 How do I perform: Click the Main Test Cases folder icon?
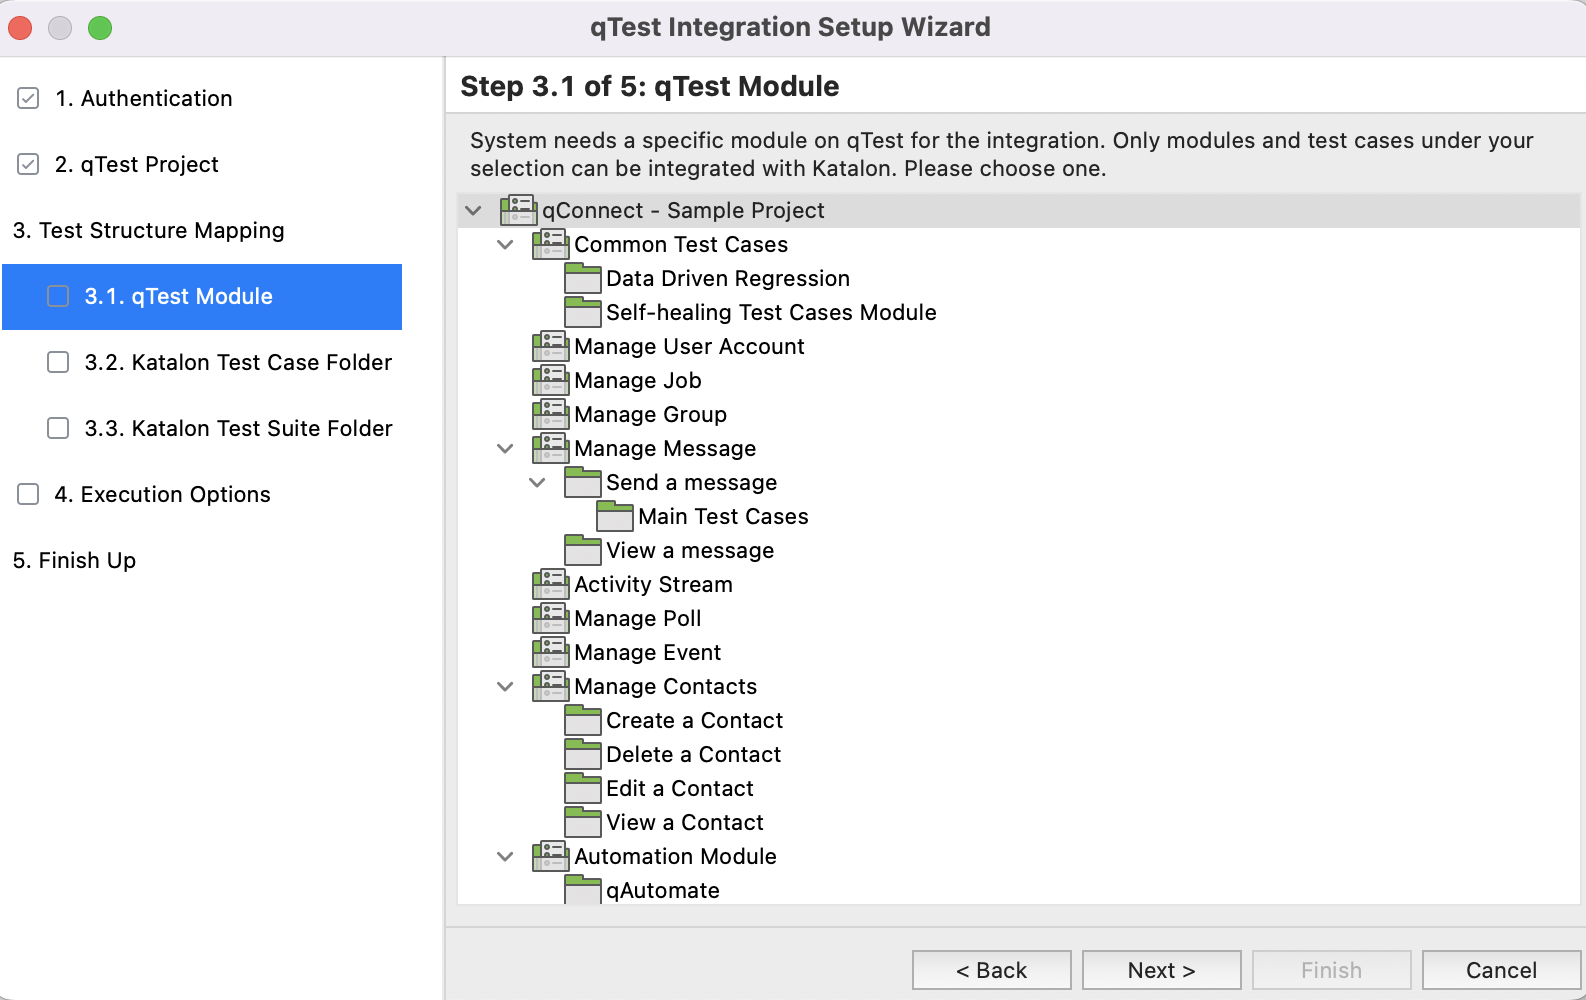614,516
